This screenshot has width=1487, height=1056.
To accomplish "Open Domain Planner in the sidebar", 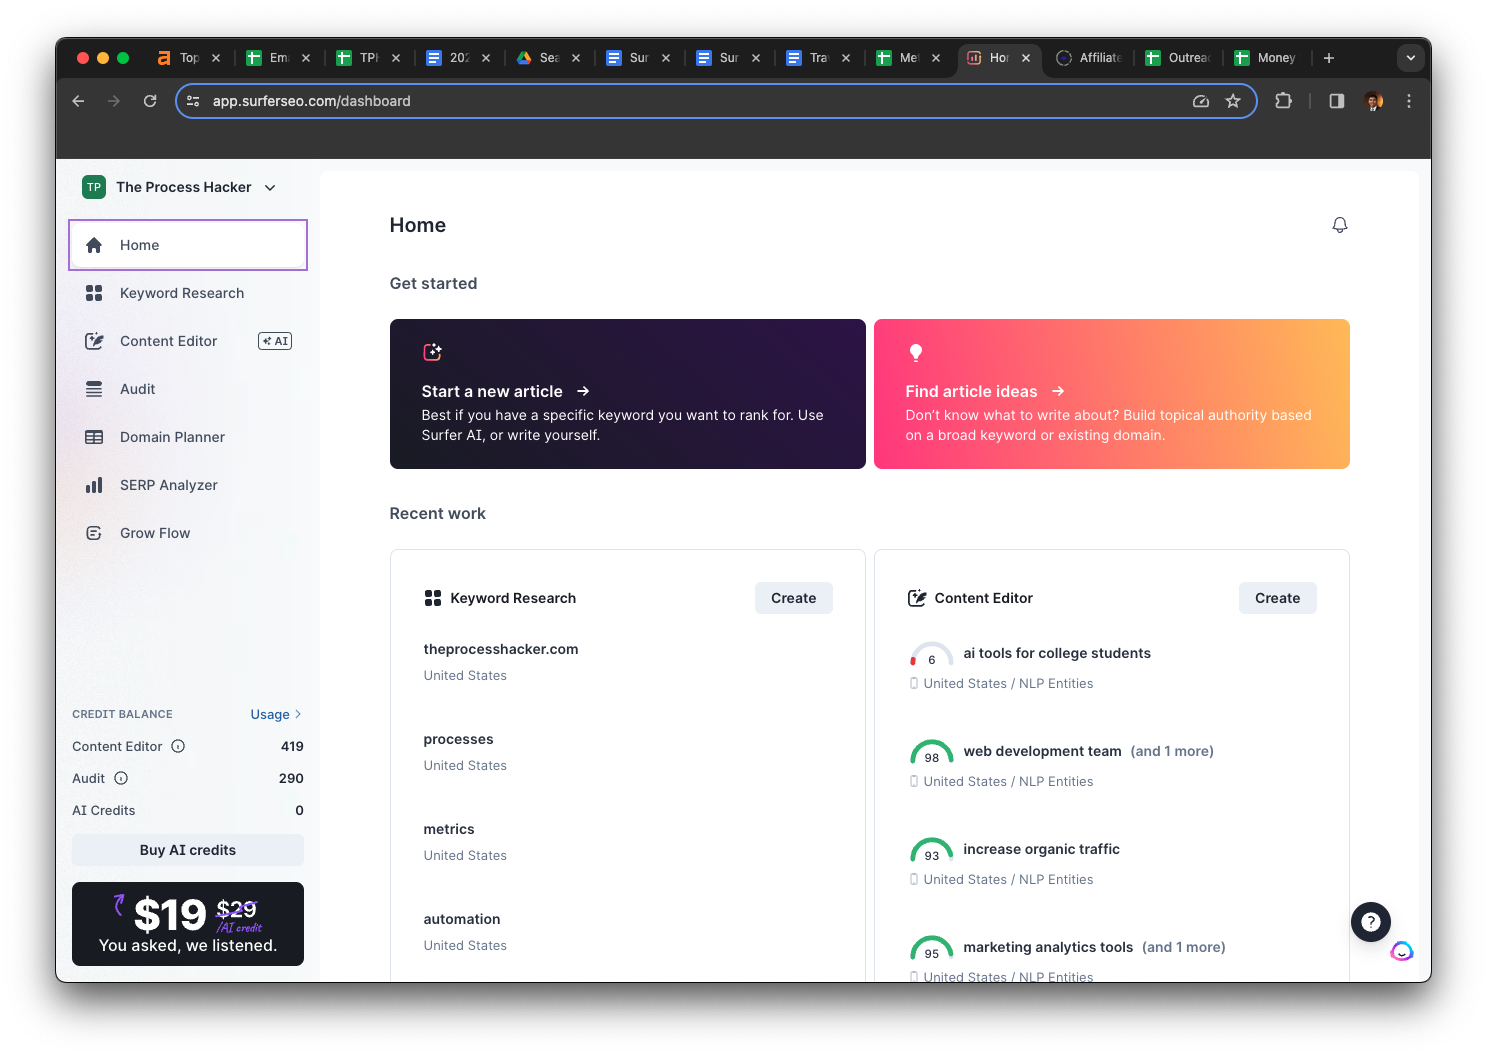I will [x=188, y=437].
